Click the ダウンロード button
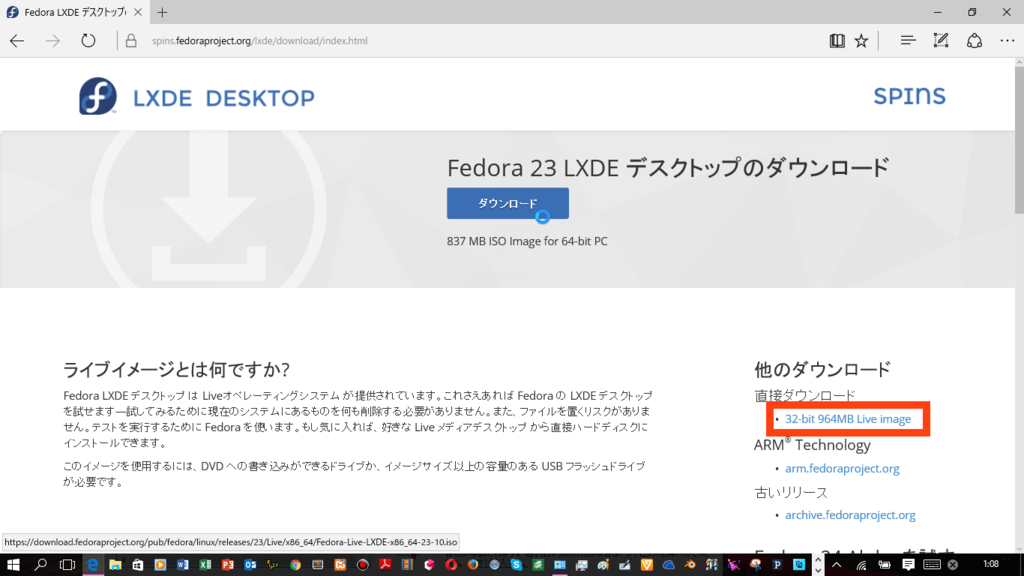The height and width of the screenshot is (576, 1024). (507, 203)
